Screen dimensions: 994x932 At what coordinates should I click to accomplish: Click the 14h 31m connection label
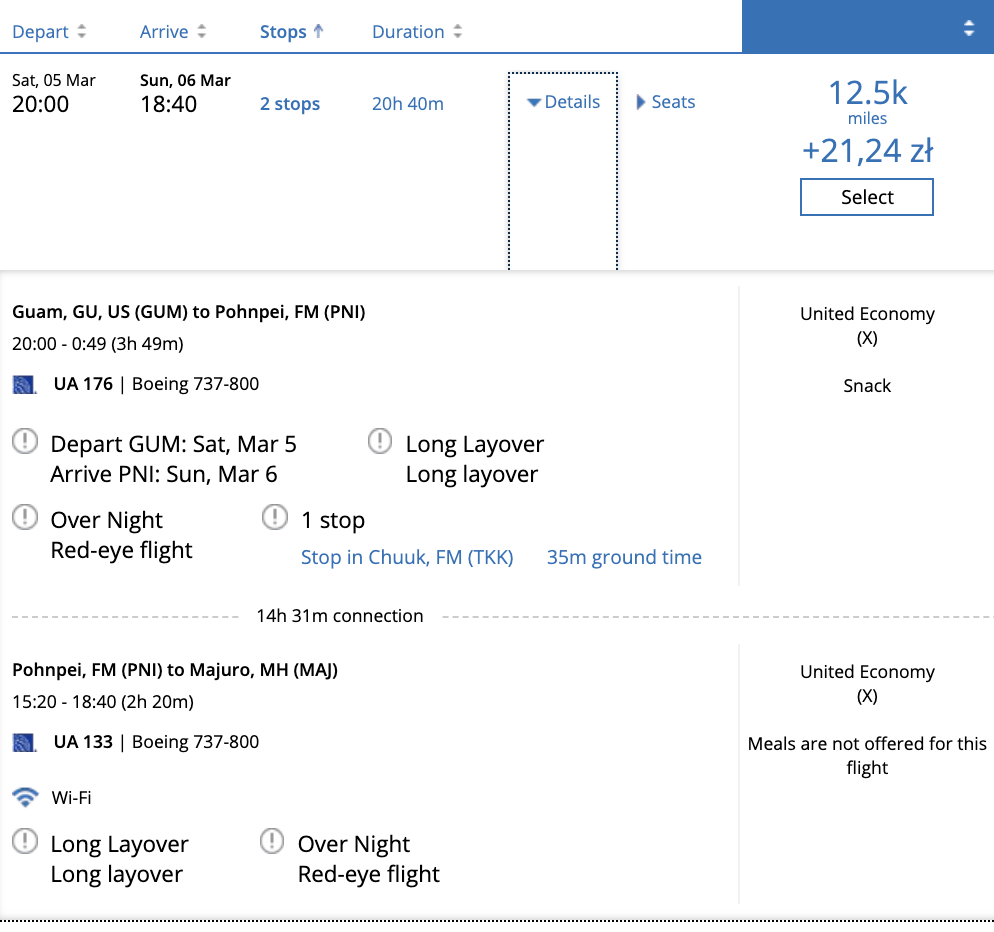click(340, 616)
